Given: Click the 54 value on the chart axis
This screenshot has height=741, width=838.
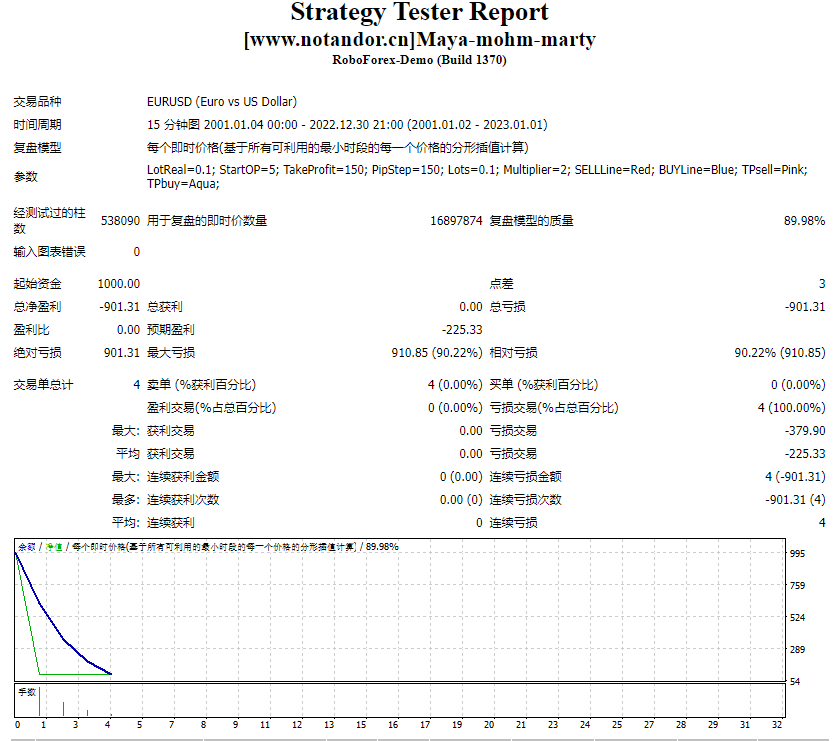Looking at the screenshot, I should tap(795, 681).
